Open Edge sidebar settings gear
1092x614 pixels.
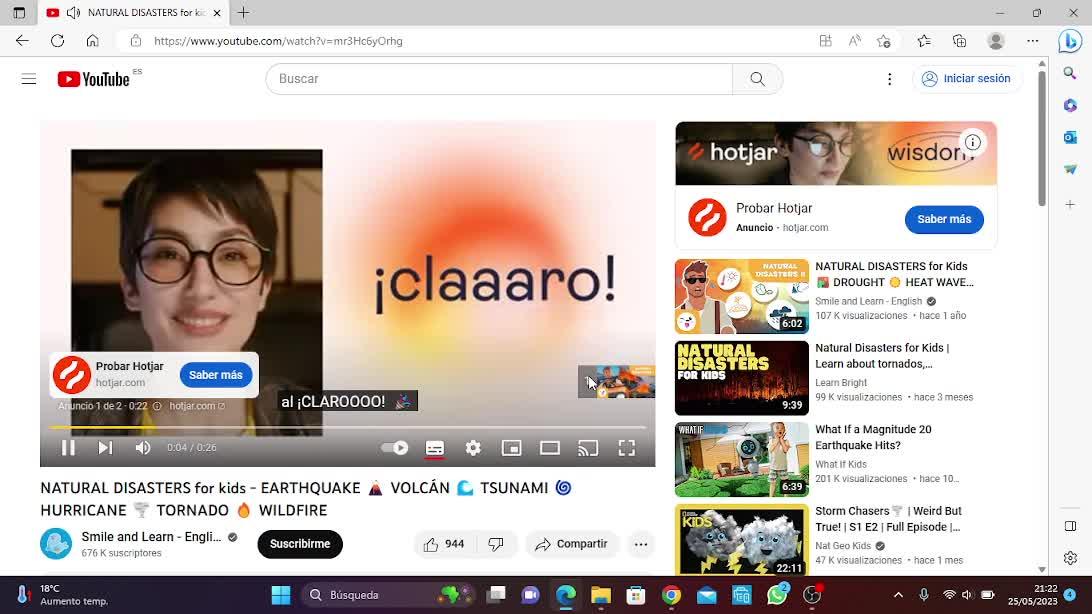pyautogui.click(x=1070, y=558)
